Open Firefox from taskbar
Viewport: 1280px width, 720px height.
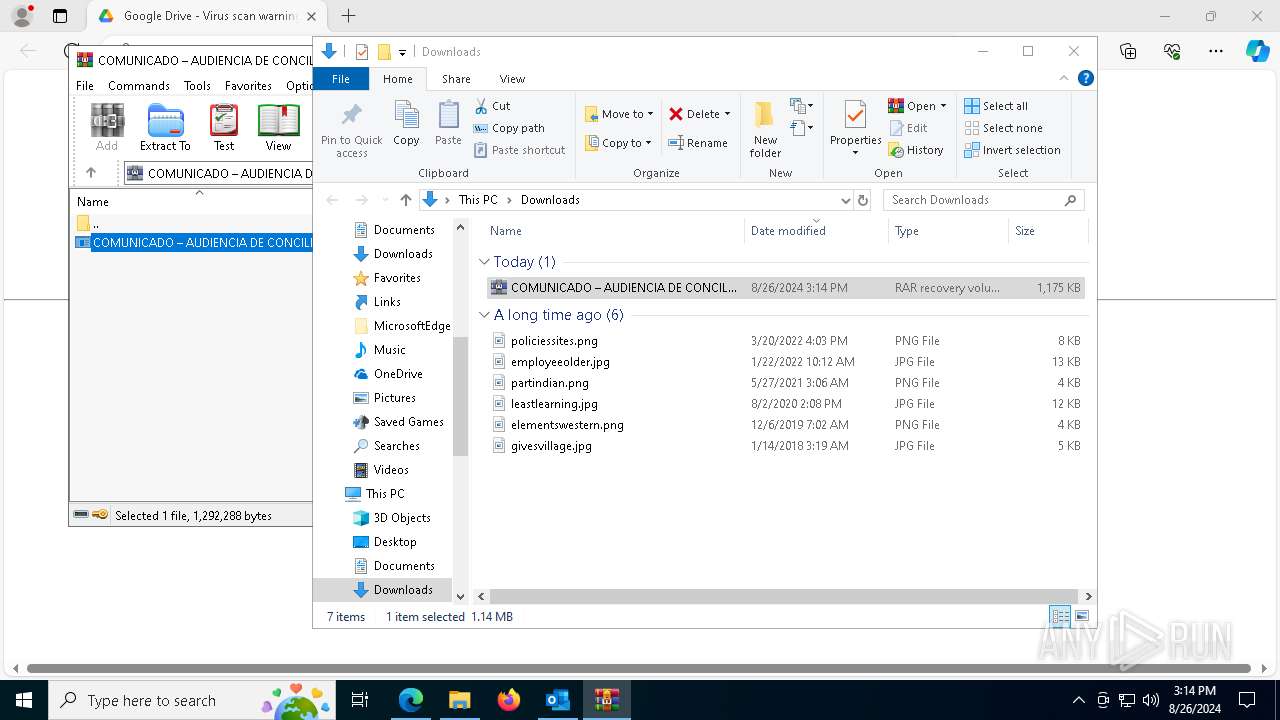pos(509,700)
